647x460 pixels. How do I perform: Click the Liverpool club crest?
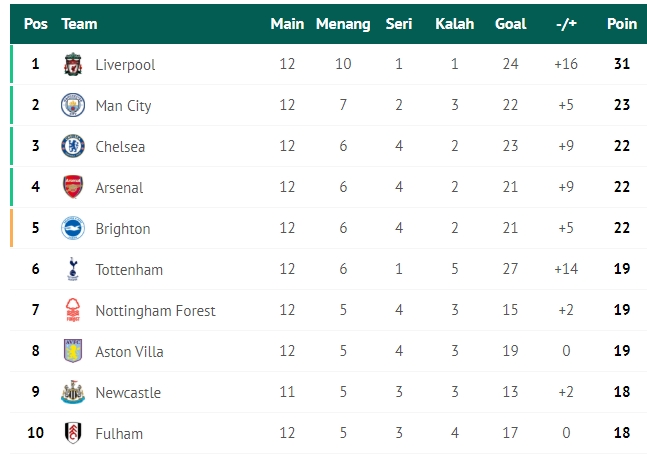73,64
